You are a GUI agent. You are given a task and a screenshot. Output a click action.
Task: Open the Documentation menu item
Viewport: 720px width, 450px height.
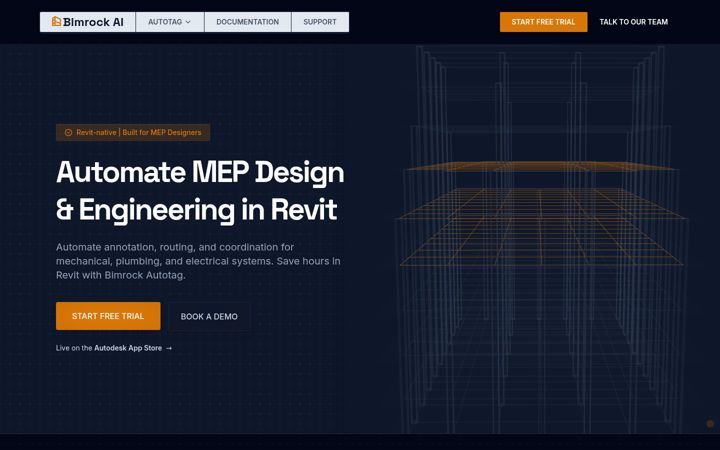point(248,22)
